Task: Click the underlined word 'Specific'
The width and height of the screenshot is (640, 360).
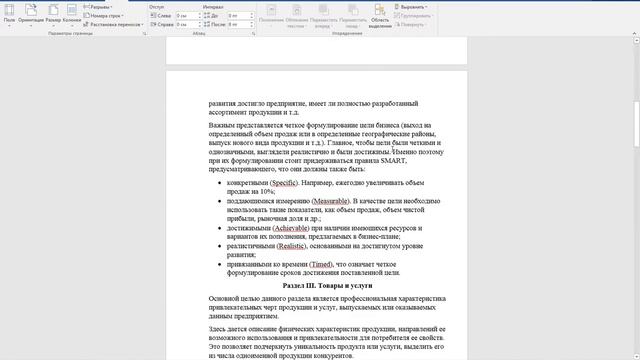Action: [x=284, y=183]
